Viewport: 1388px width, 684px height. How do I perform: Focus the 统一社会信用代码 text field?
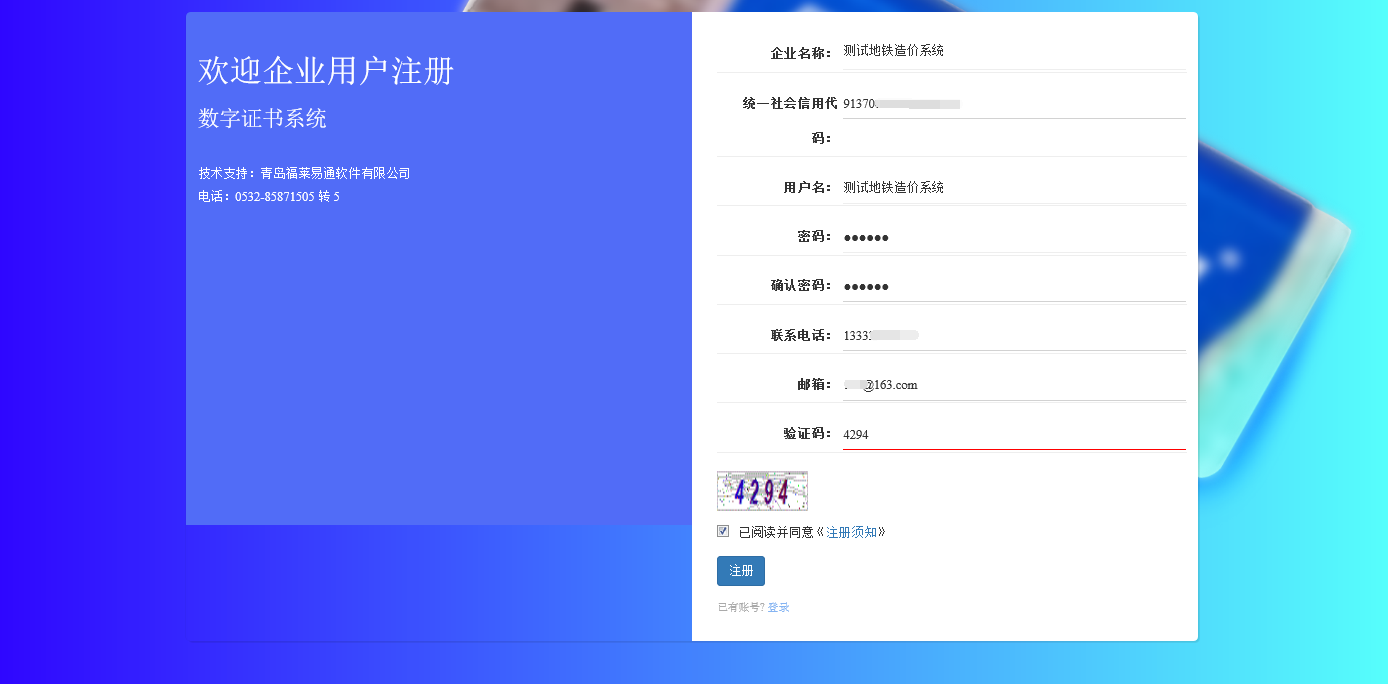coord(1013,104)
